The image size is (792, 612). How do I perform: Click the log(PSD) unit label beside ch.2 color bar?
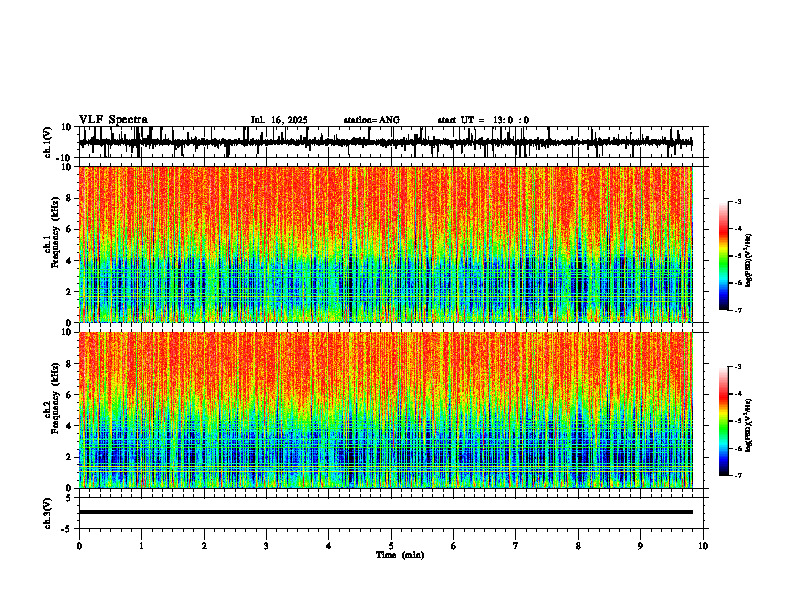pos(749,425)
